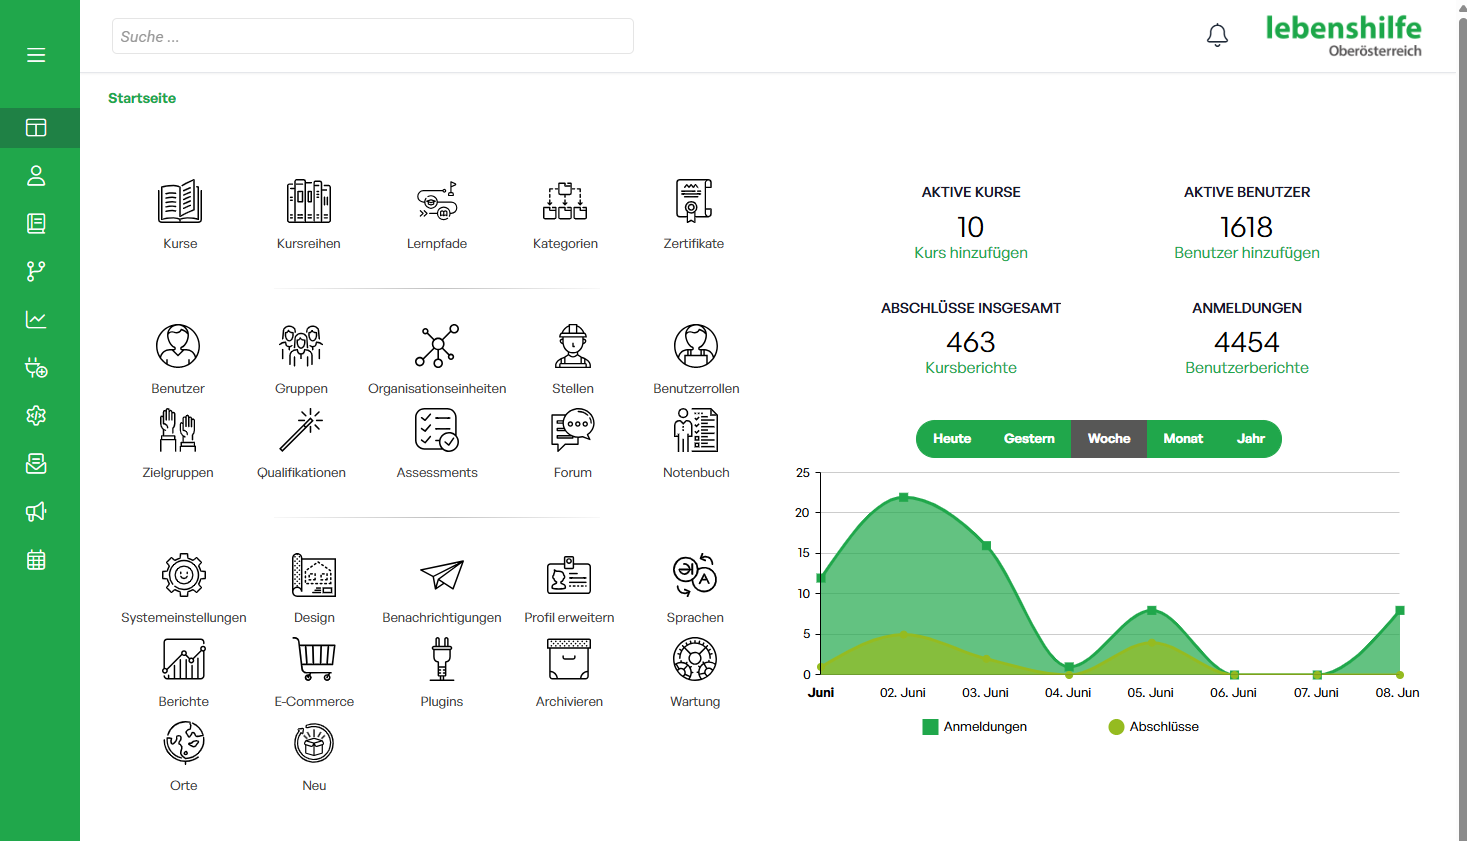The width and height of the screenshot is (1467, 841).
Task: Open Forum icon
Action: [x=573, y=430]
